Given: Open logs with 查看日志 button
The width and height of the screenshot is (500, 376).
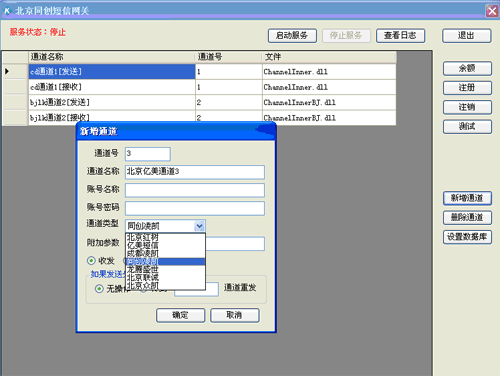Looking at the screenshot, I should point(400,35).
